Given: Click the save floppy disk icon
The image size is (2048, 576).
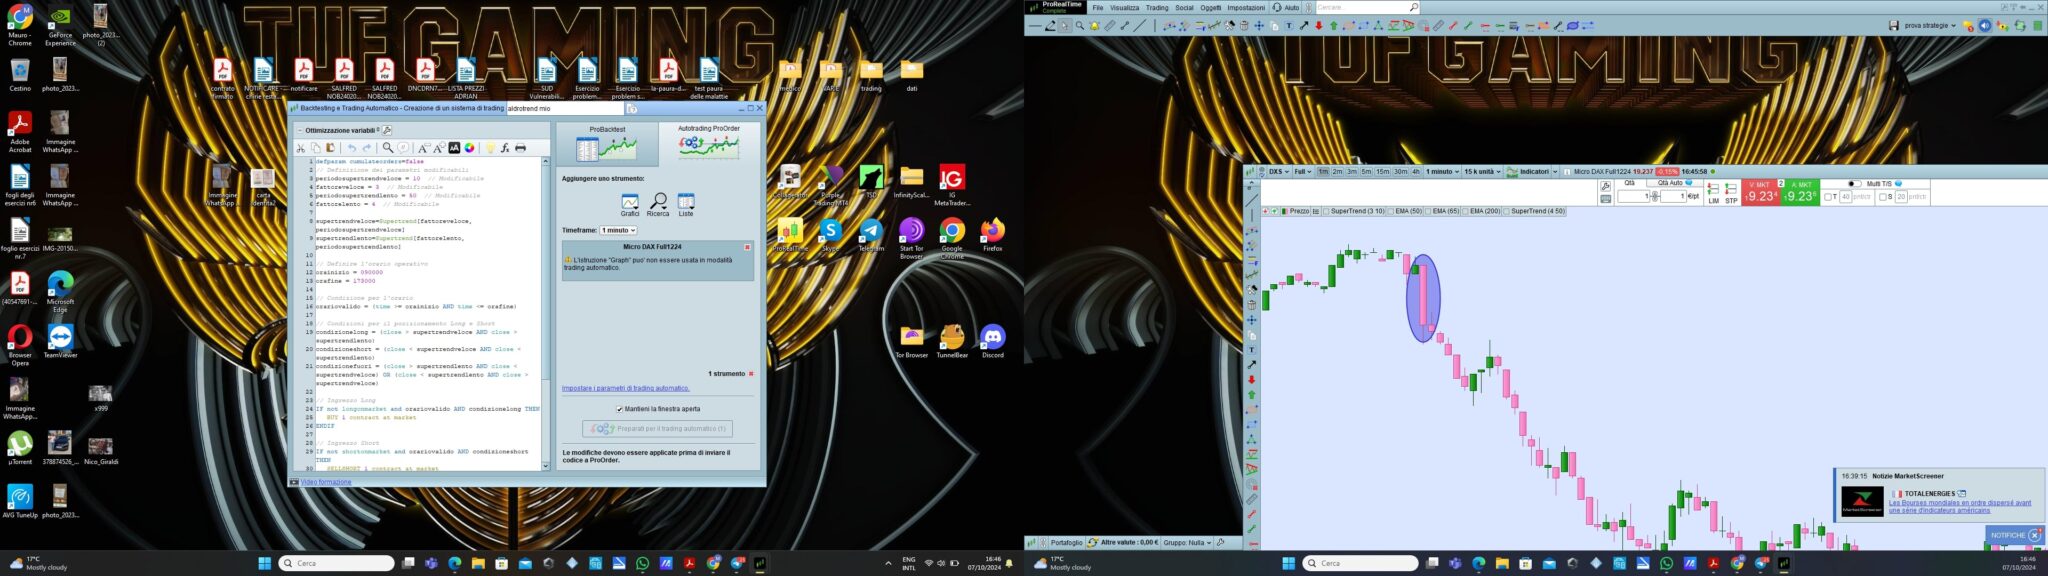Looking at the screenshot, I should pos(1894,26).
